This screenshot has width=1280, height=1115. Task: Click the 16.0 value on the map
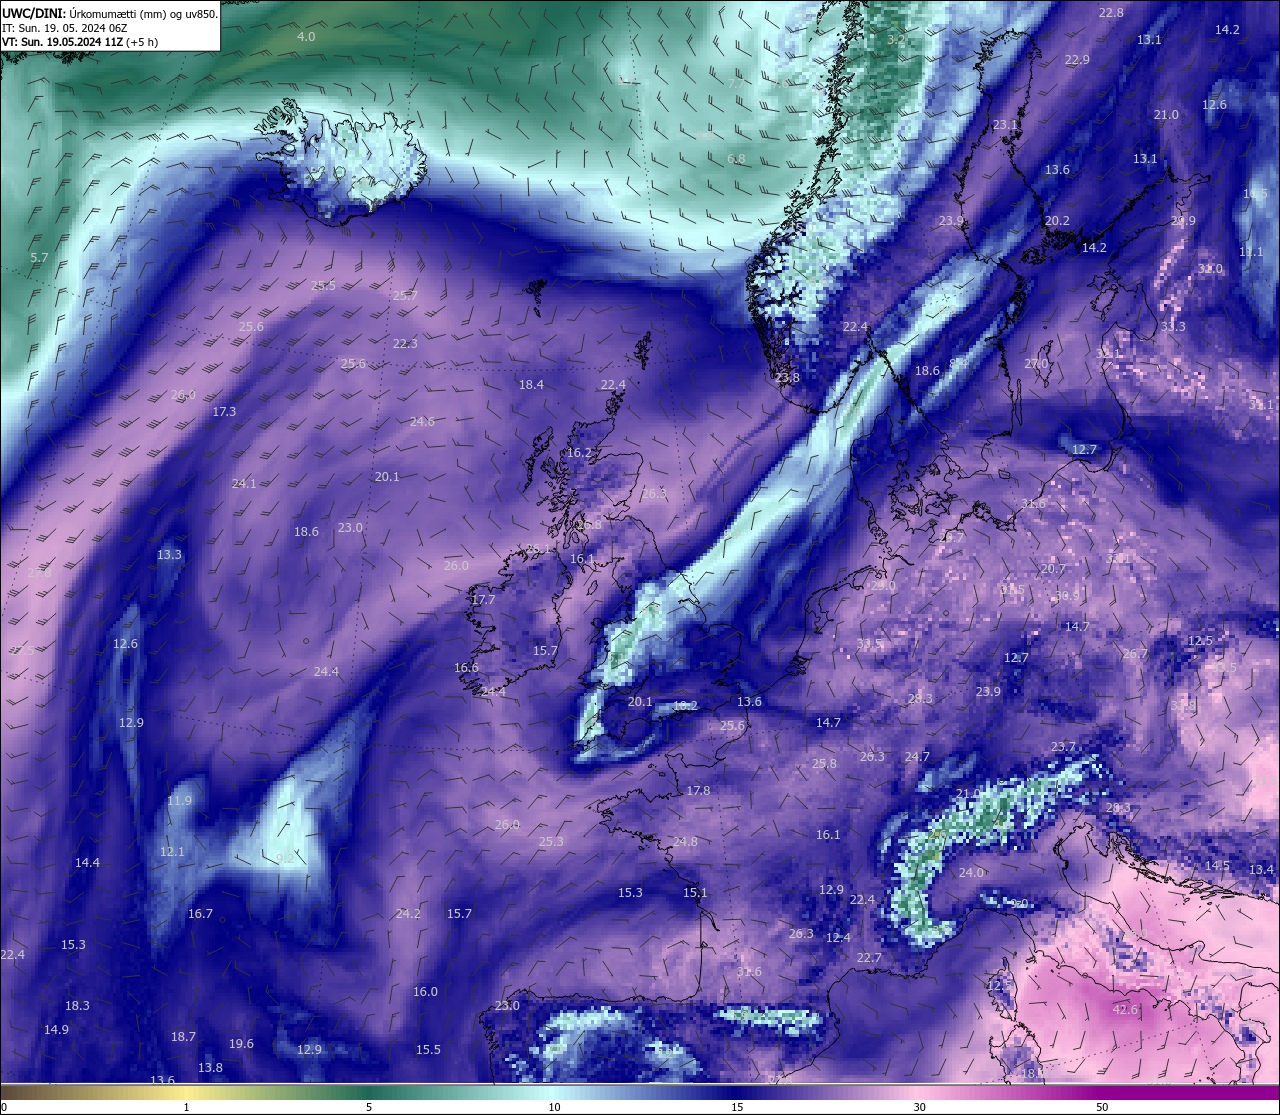[x=425, y=991]
